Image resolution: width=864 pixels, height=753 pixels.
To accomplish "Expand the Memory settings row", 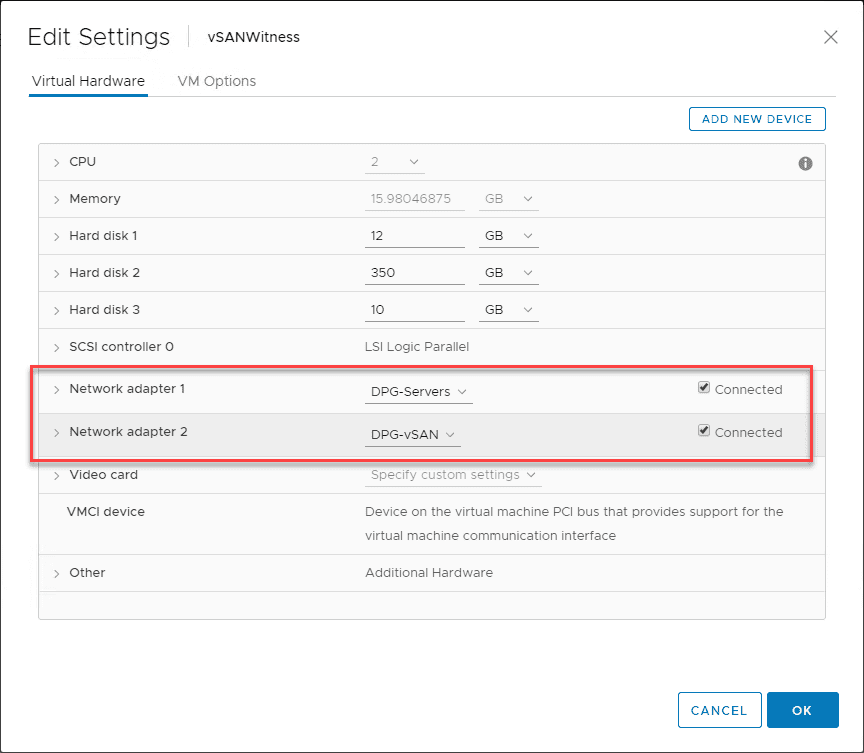I will click(56, 199).
